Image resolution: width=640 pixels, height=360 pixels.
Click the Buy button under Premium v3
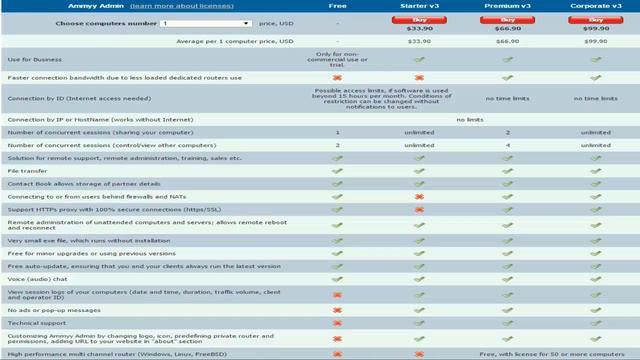coord(507,20)
